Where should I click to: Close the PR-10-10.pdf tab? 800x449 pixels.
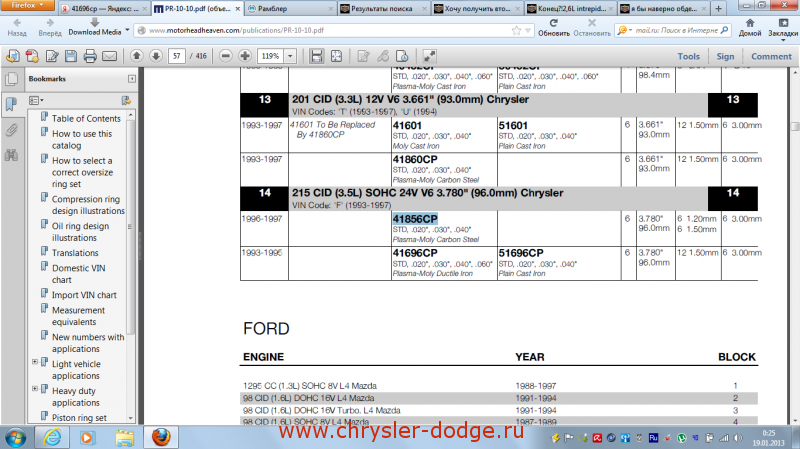click(x=238, y=9)
